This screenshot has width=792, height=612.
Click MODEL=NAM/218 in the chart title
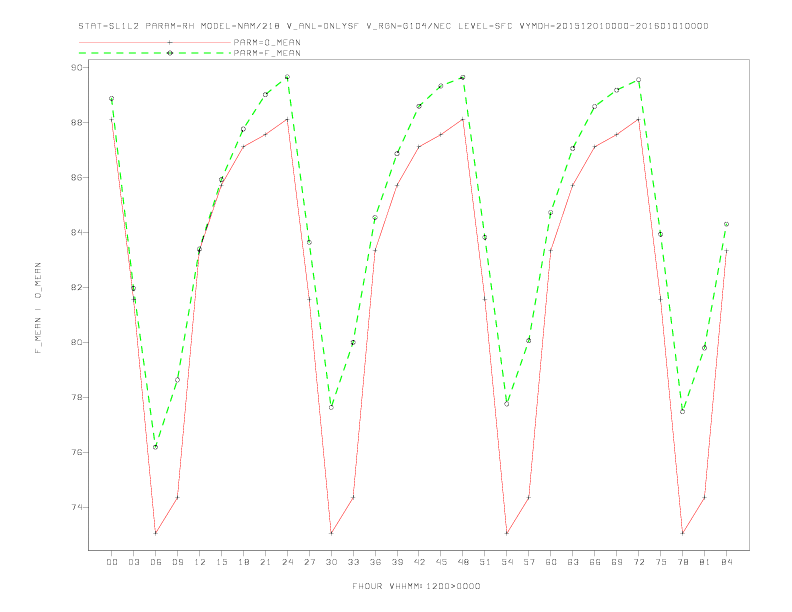click(240, 26)
